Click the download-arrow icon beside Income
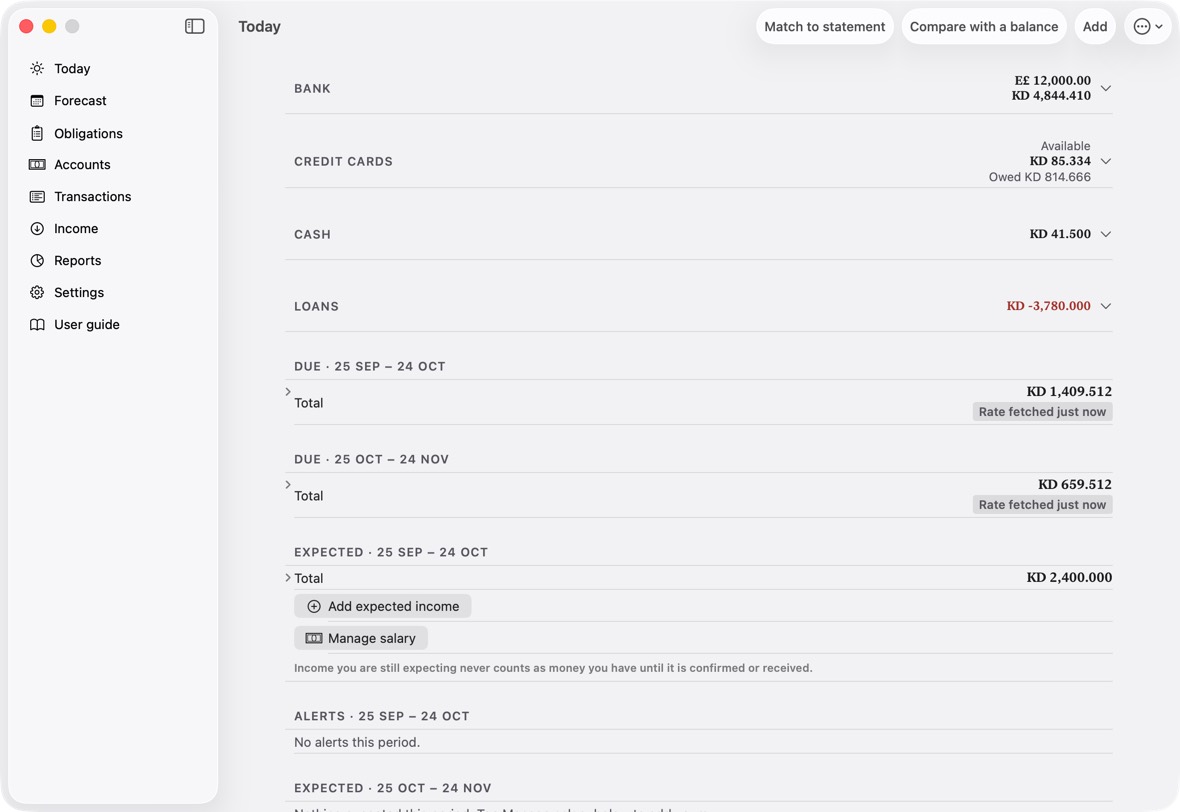Viewport: 1180px width, 812px height. [37, 229]
